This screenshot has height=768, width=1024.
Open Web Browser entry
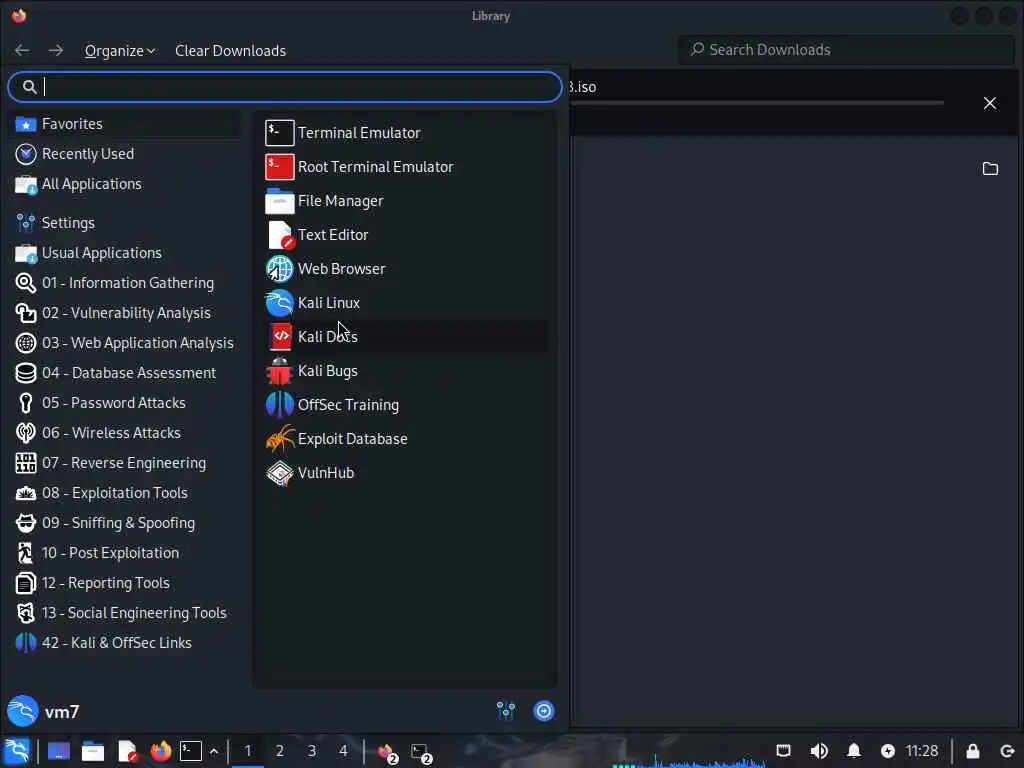tap(405, 268)
